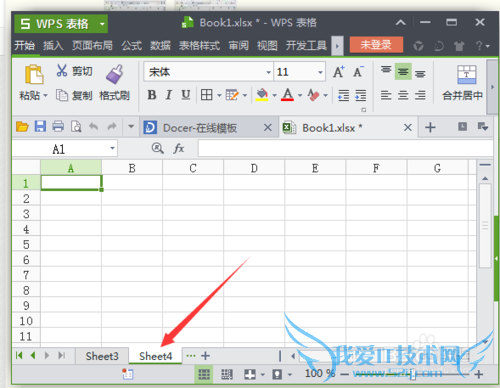Zoom in with plus button
The image size is (500, 388).
tap(479, 375)
